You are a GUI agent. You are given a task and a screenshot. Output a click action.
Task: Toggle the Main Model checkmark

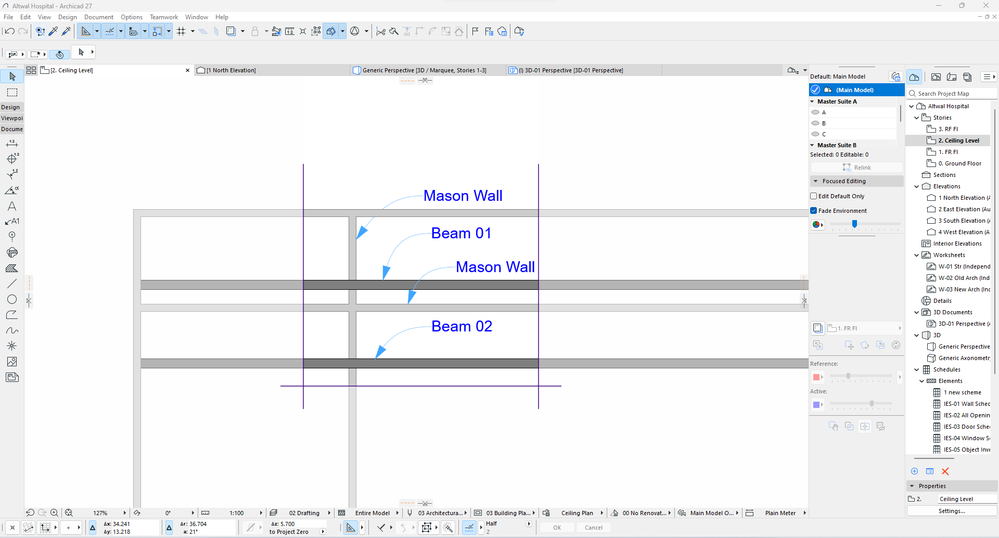pos(816,90)
